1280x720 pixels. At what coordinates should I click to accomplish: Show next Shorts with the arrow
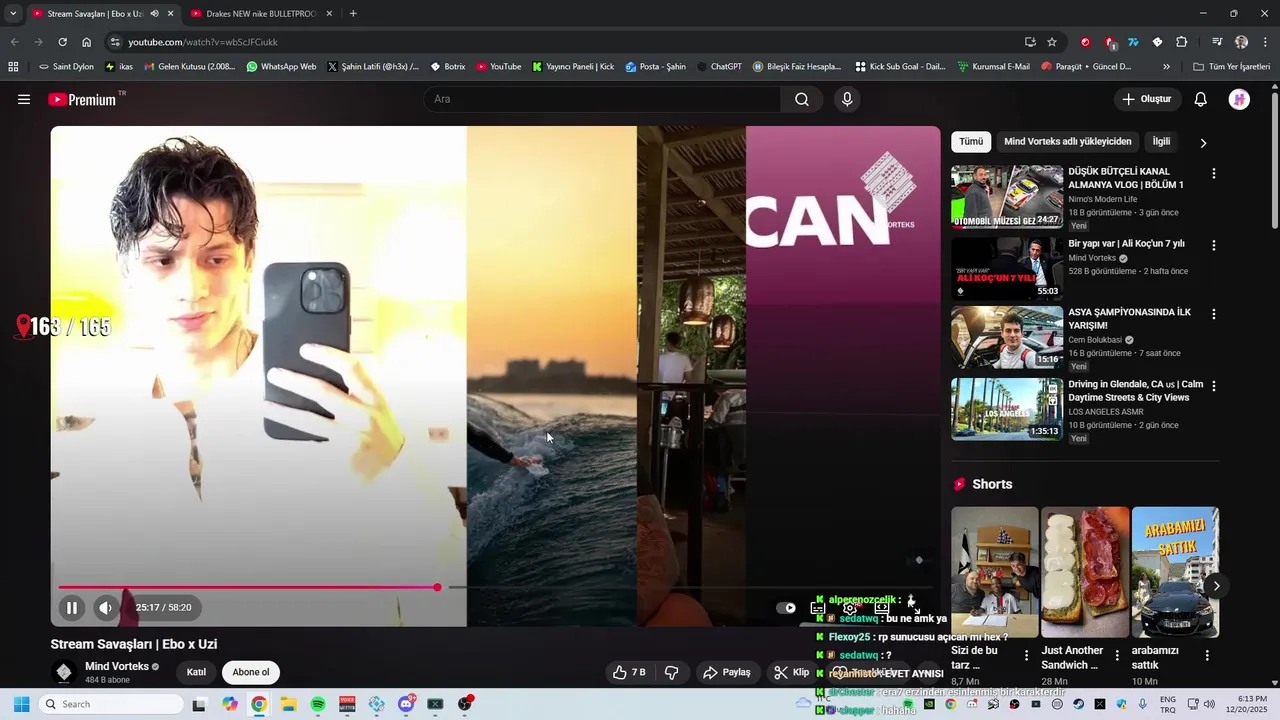coord(1216,586)
